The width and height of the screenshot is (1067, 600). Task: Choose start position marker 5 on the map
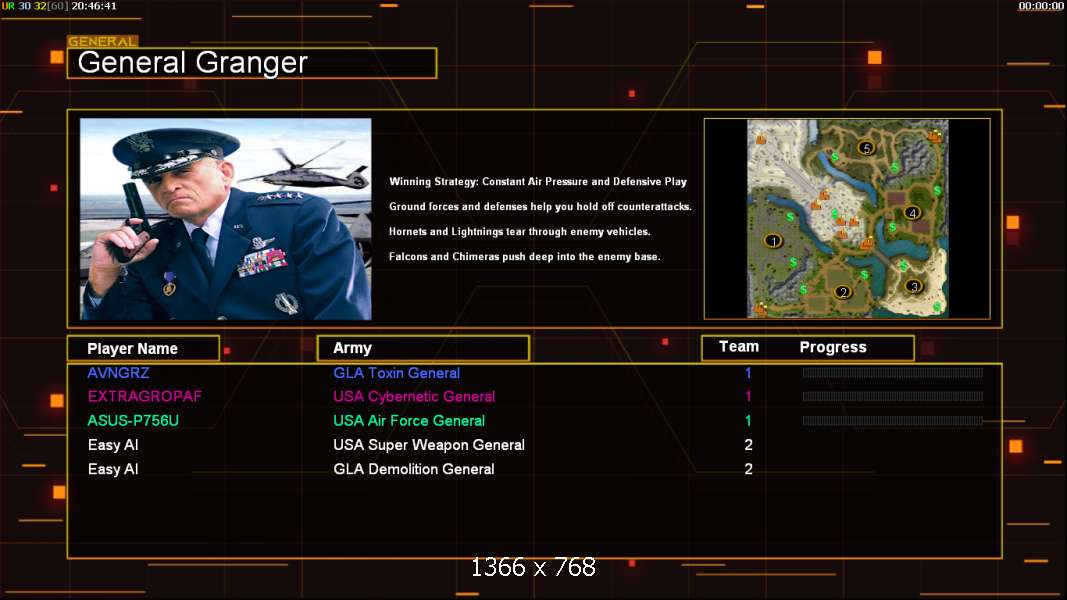point(866,148)
